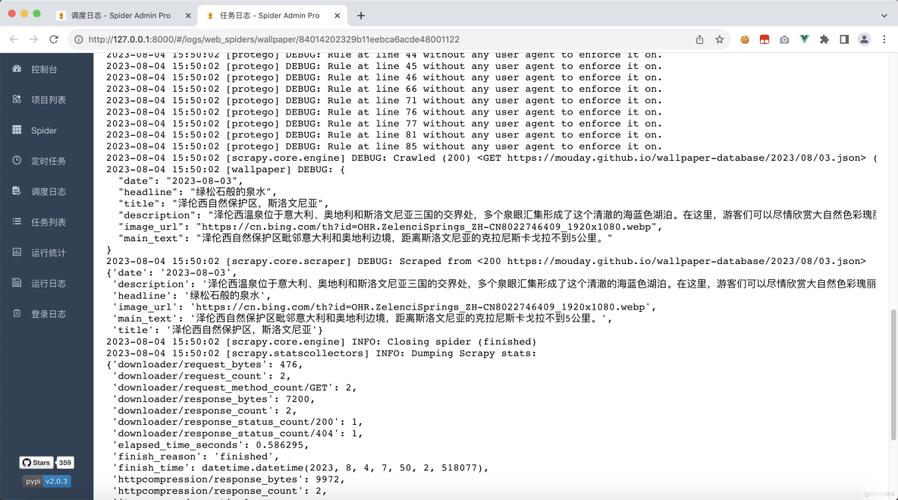Click the 登录日志 sidebar icon
This screenshot has width=898, height=500.
(x=17, y=313)
